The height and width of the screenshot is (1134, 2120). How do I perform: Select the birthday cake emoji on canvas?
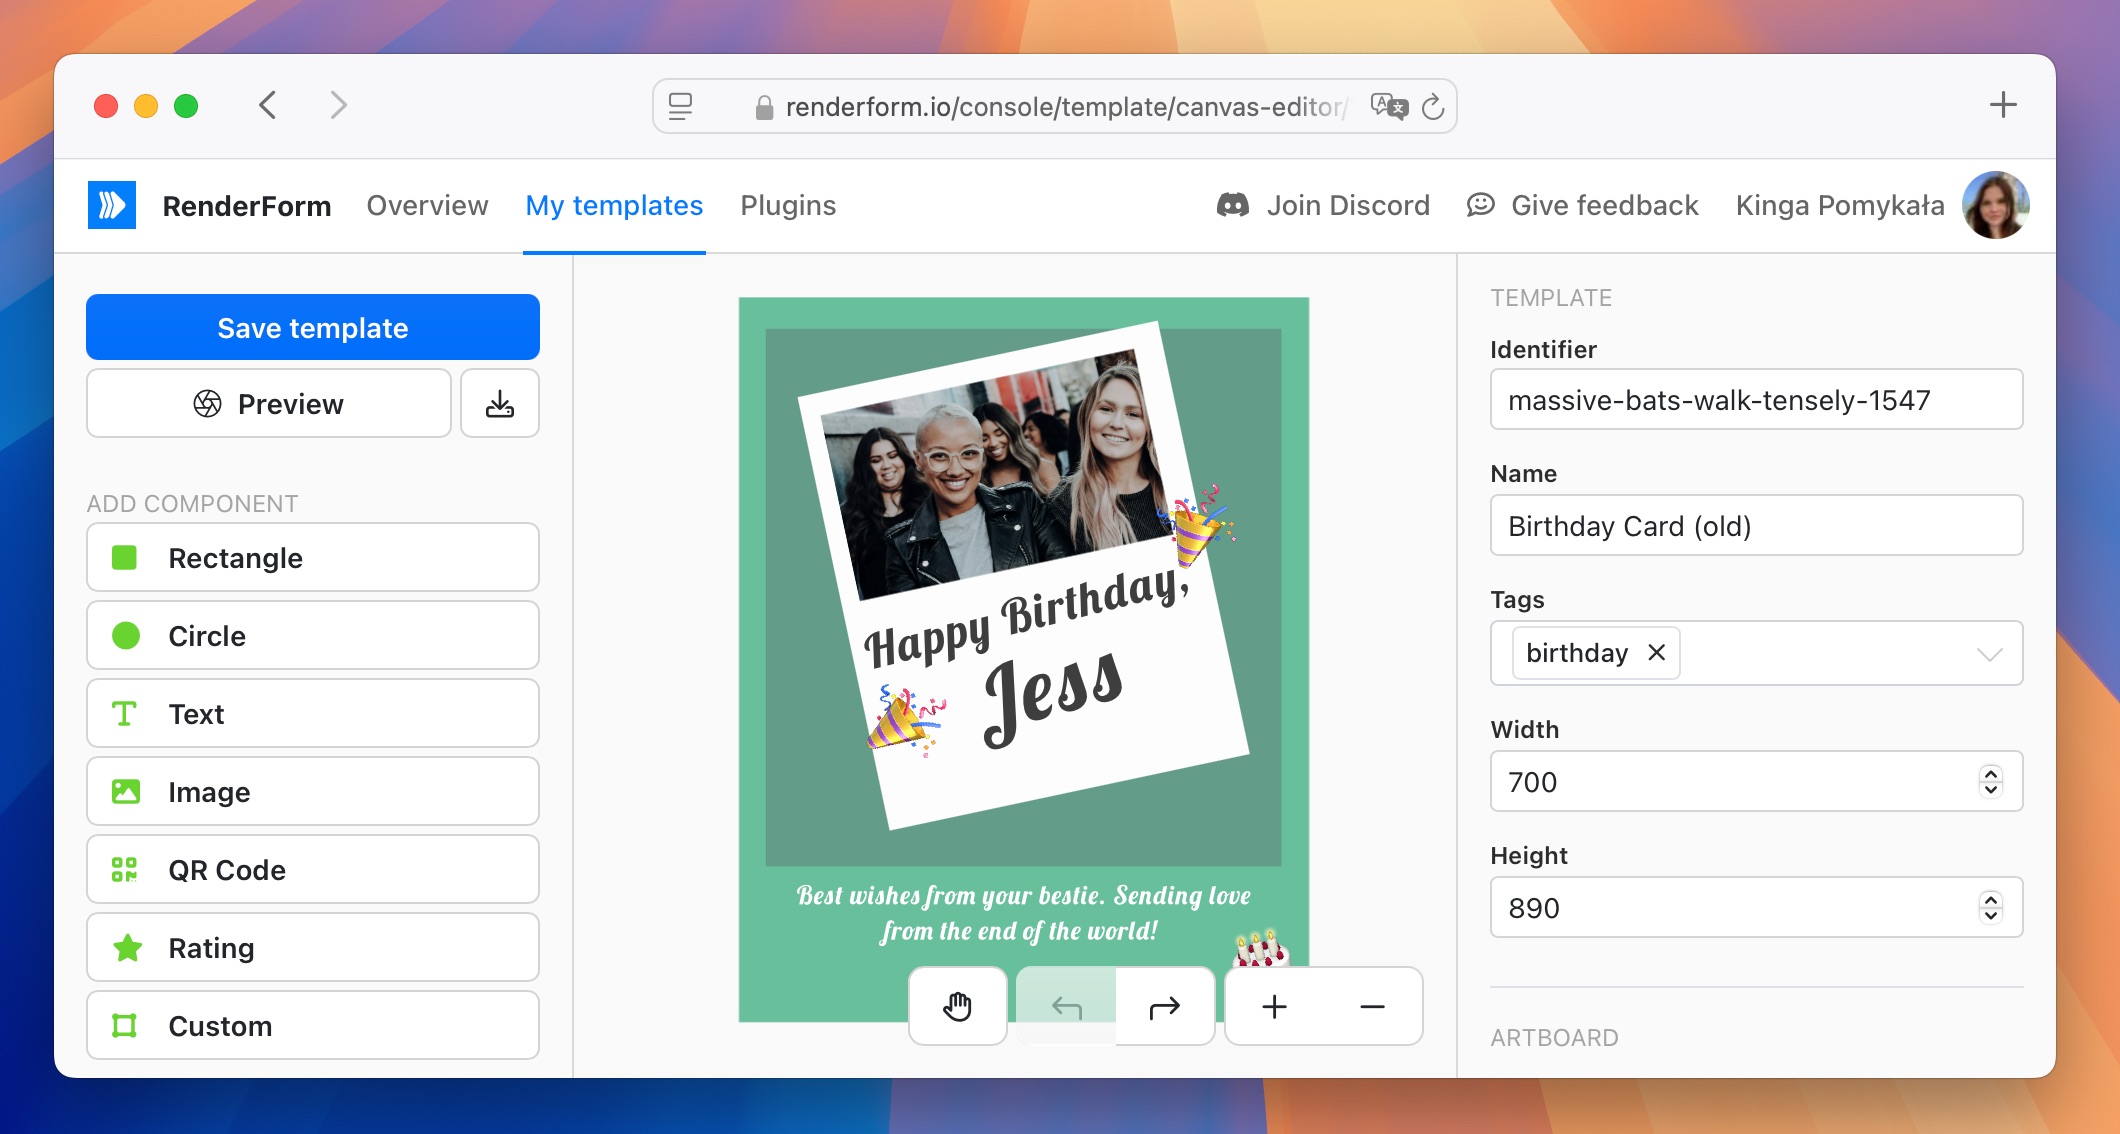(x=1262, y=948)
